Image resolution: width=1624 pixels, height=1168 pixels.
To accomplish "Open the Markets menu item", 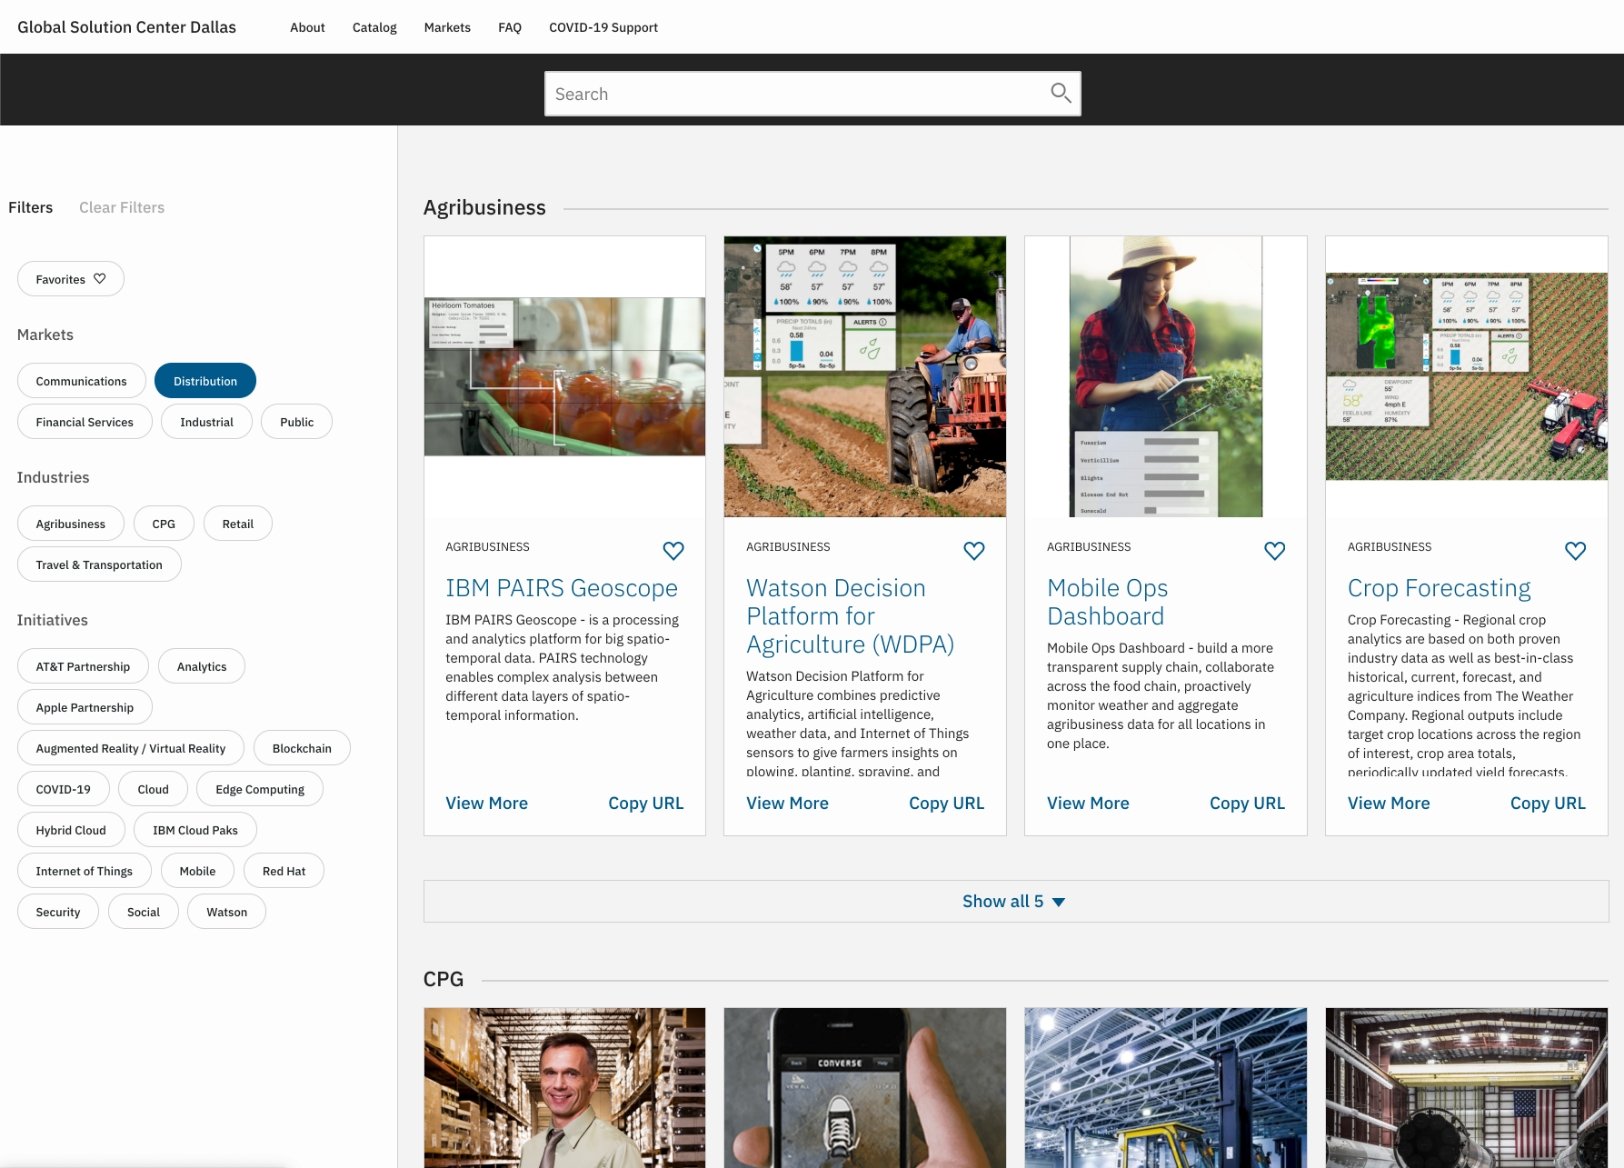I will coord(447,27).
